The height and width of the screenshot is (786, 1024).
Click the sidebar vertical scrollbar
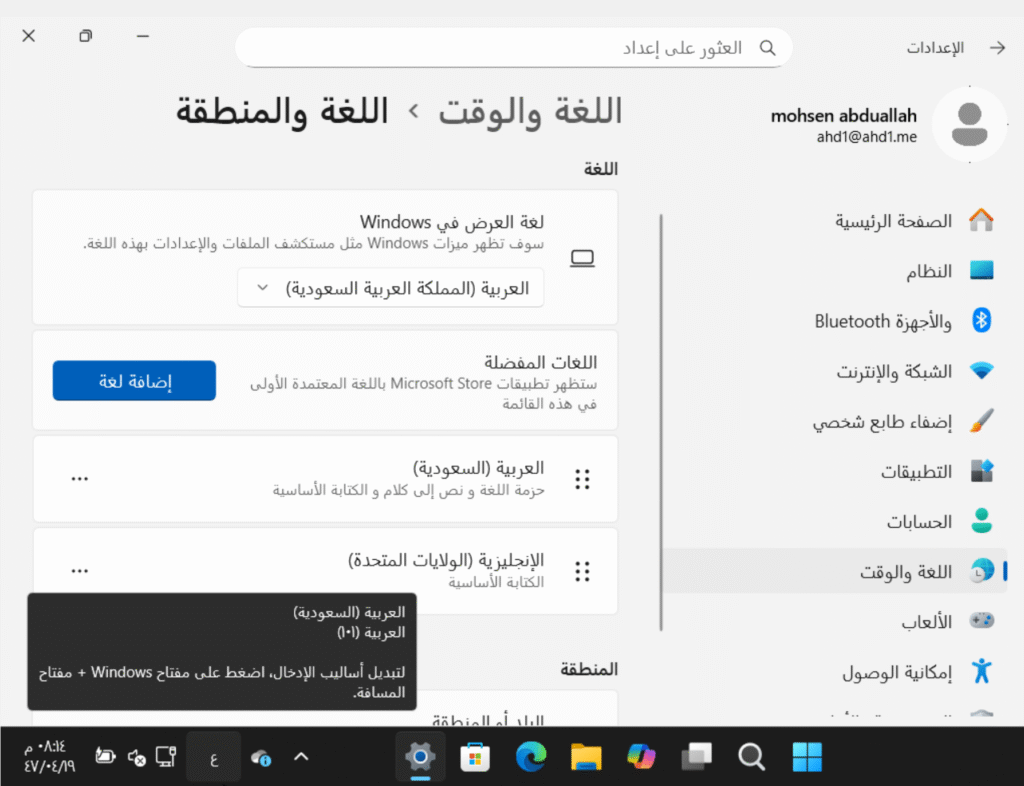(661, 420)
